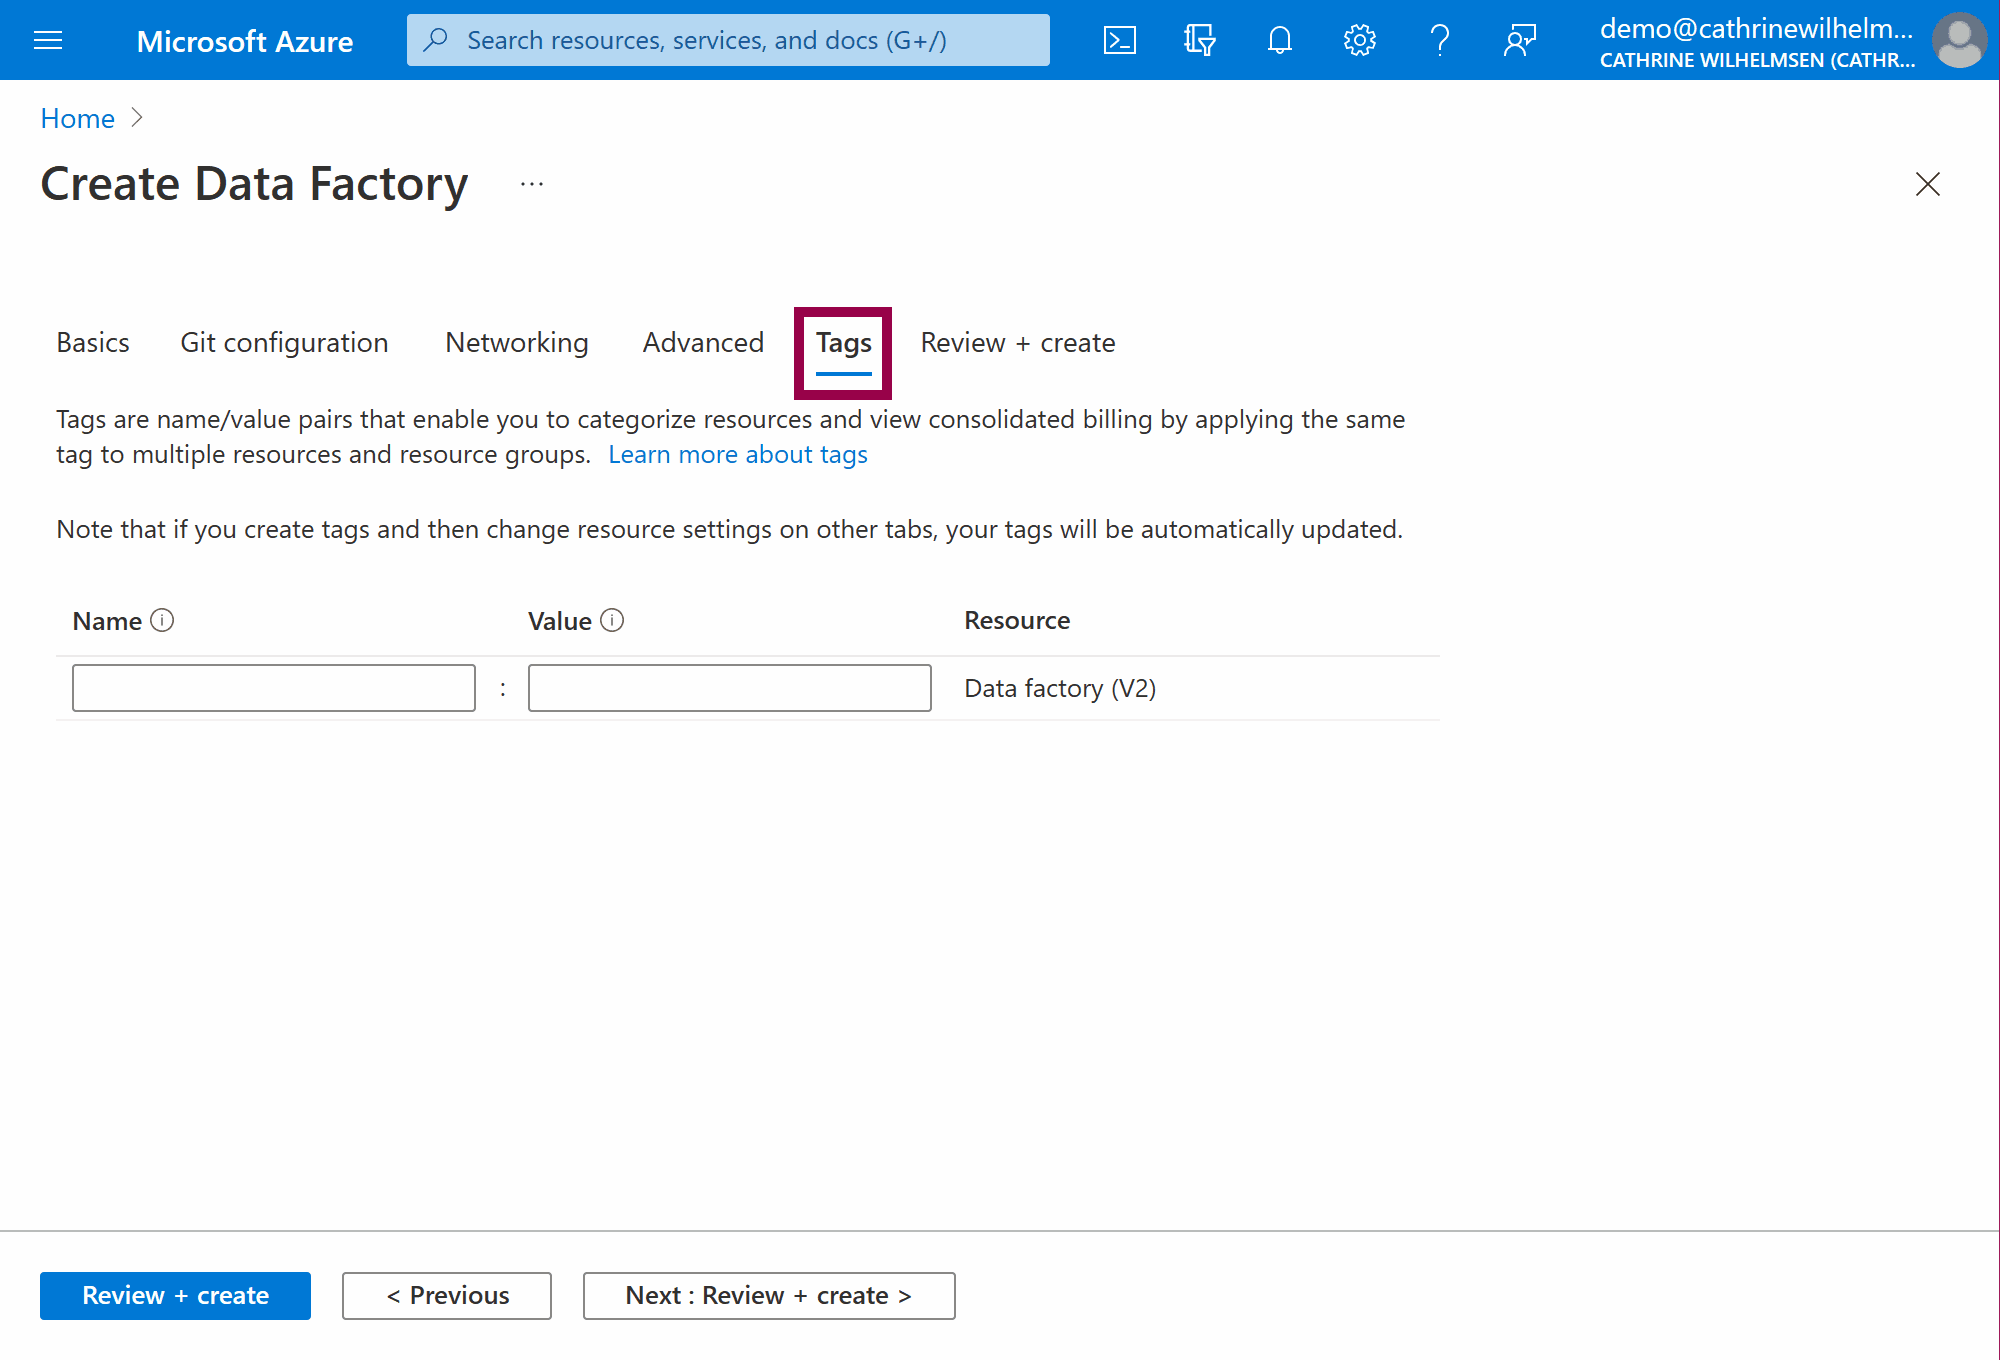Open the directory and subscription filter icon

(x=1199, y=40)
